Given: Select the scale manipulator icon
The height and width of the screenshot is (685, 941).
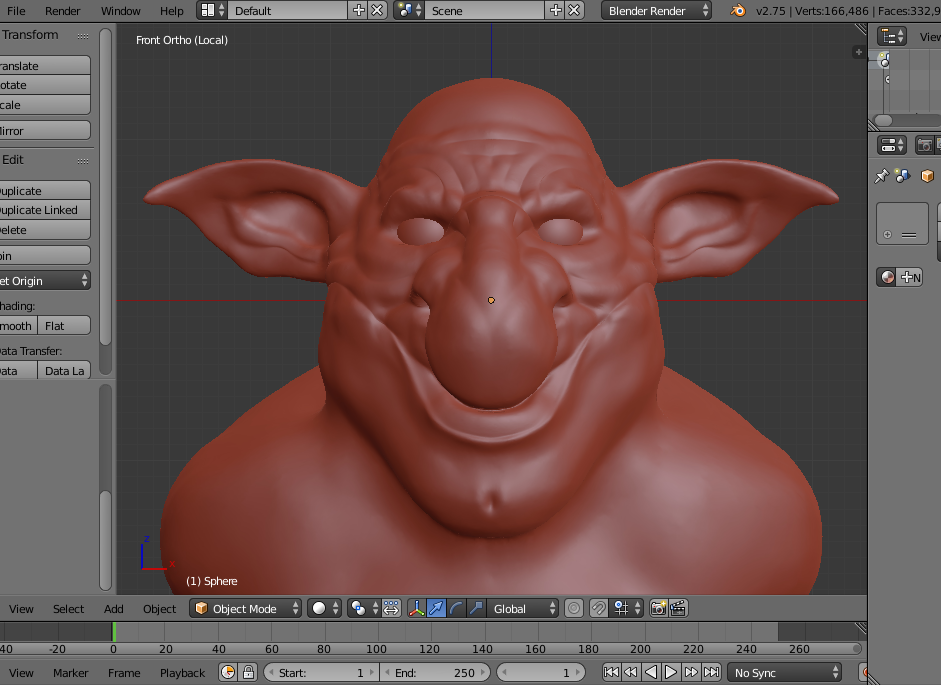Looking at the screenshot, I should [x=476, y=608].
